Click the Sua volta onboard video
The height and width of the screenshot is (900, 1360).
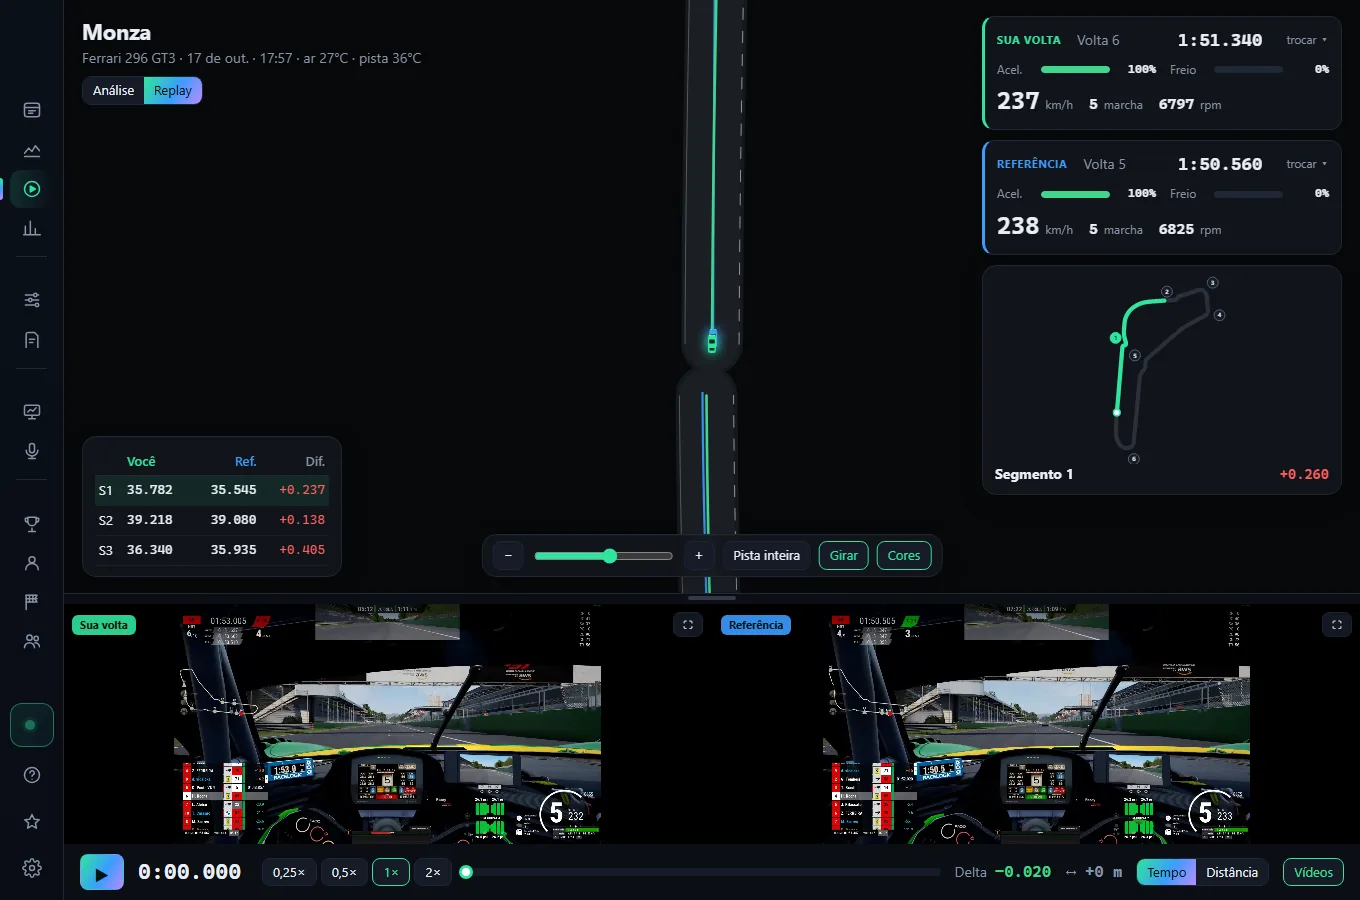coord(388,723)
